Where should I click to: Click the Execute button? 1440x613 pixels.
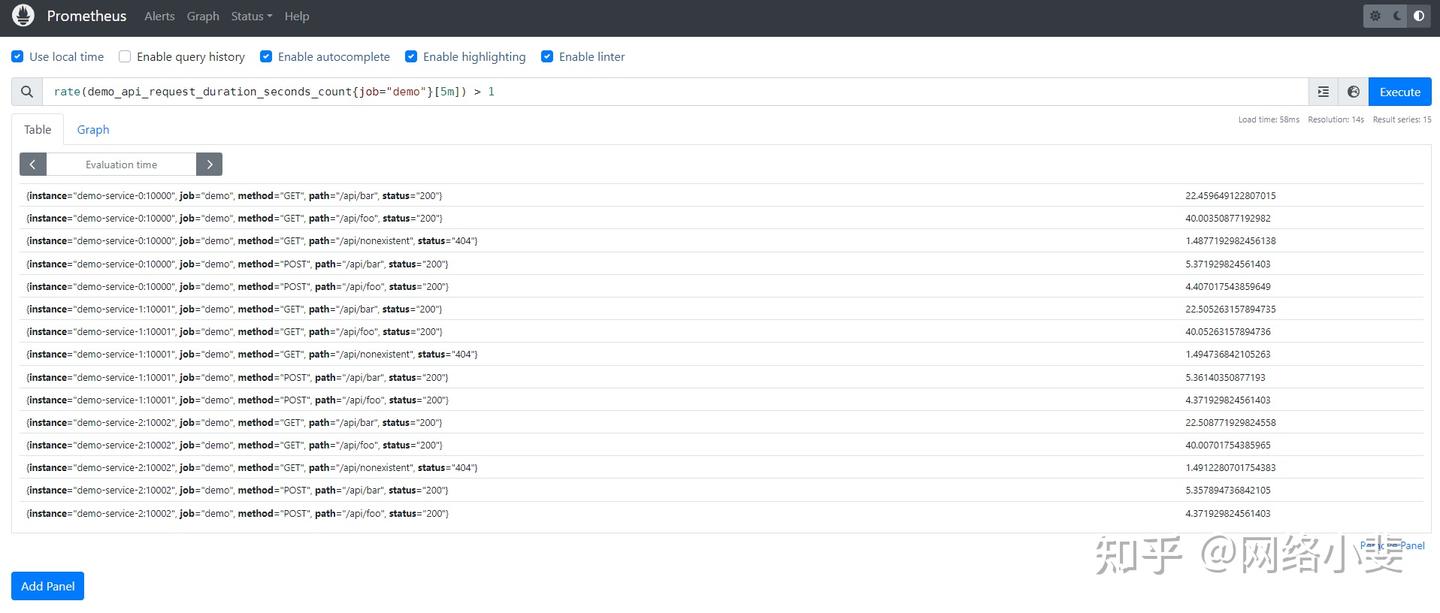click(x=1400, y=92)
